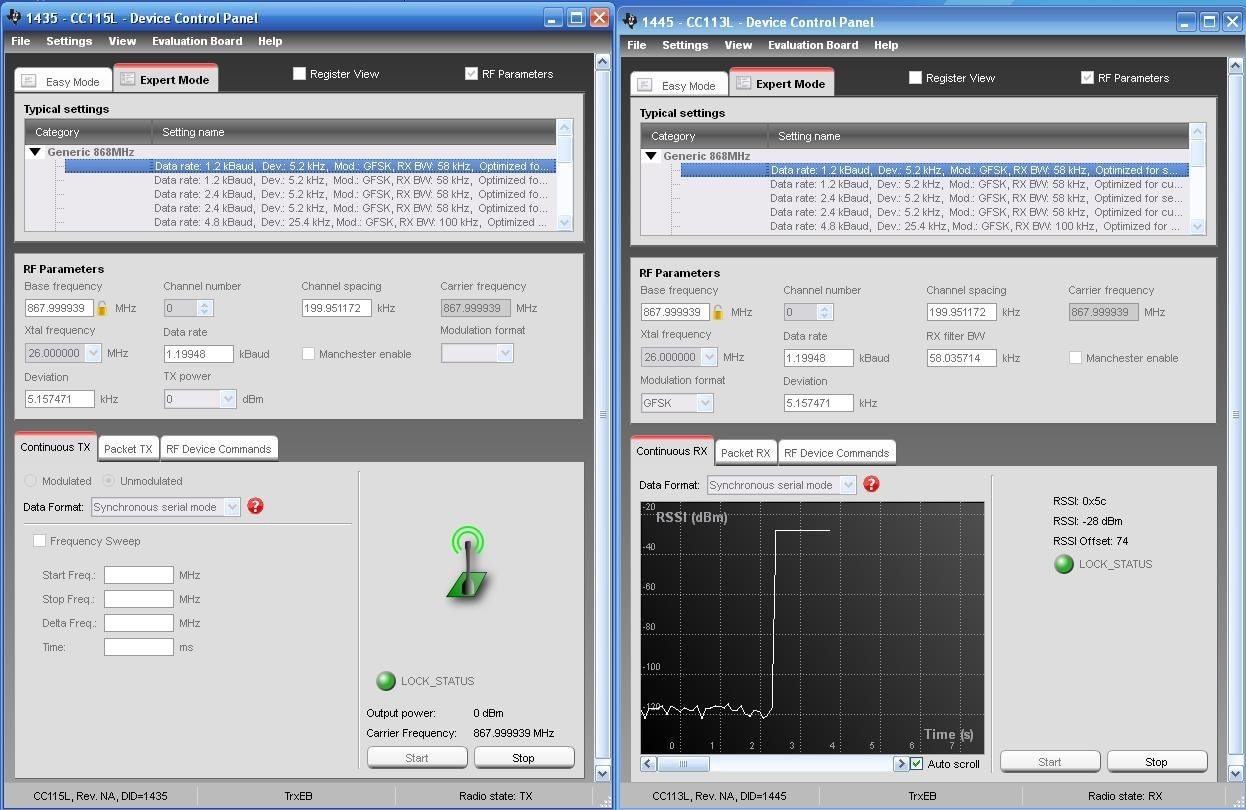Toggle the Auto scroll checkbox
This screenshot has height=810, width=1246.
917,764
